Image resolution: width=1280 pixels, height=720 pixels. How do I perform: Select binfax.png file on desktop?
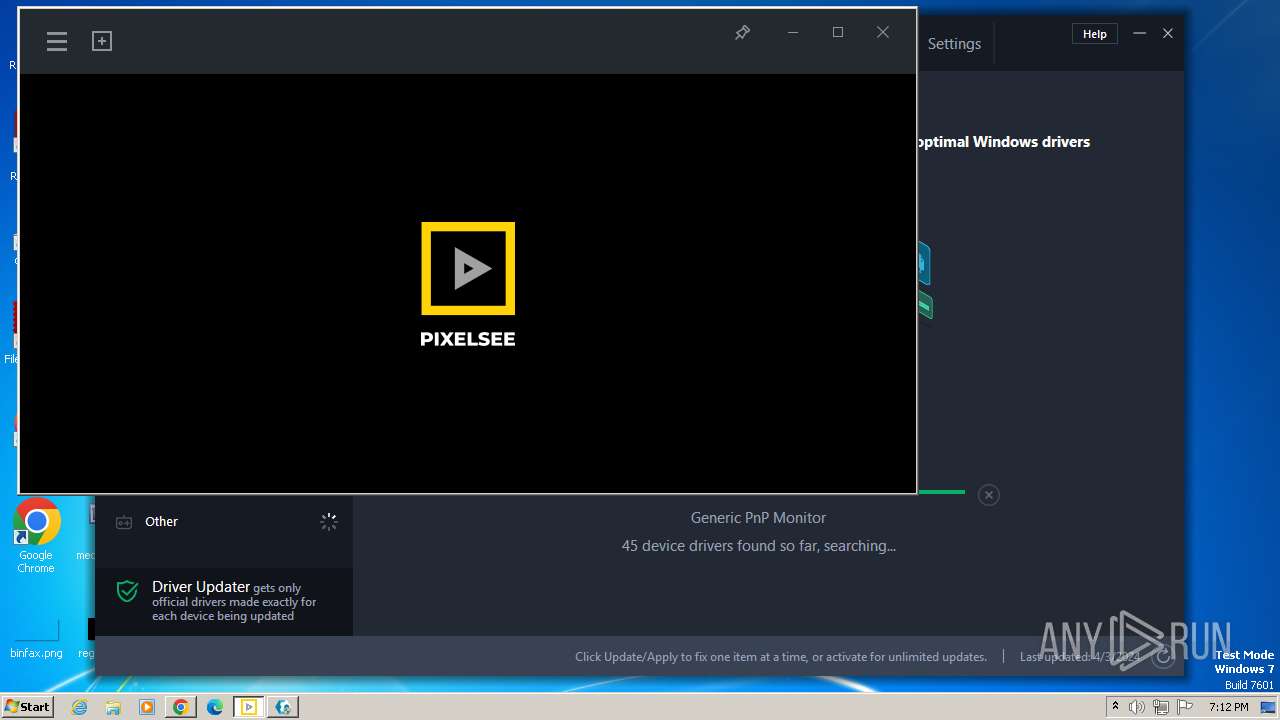point(36,640)
